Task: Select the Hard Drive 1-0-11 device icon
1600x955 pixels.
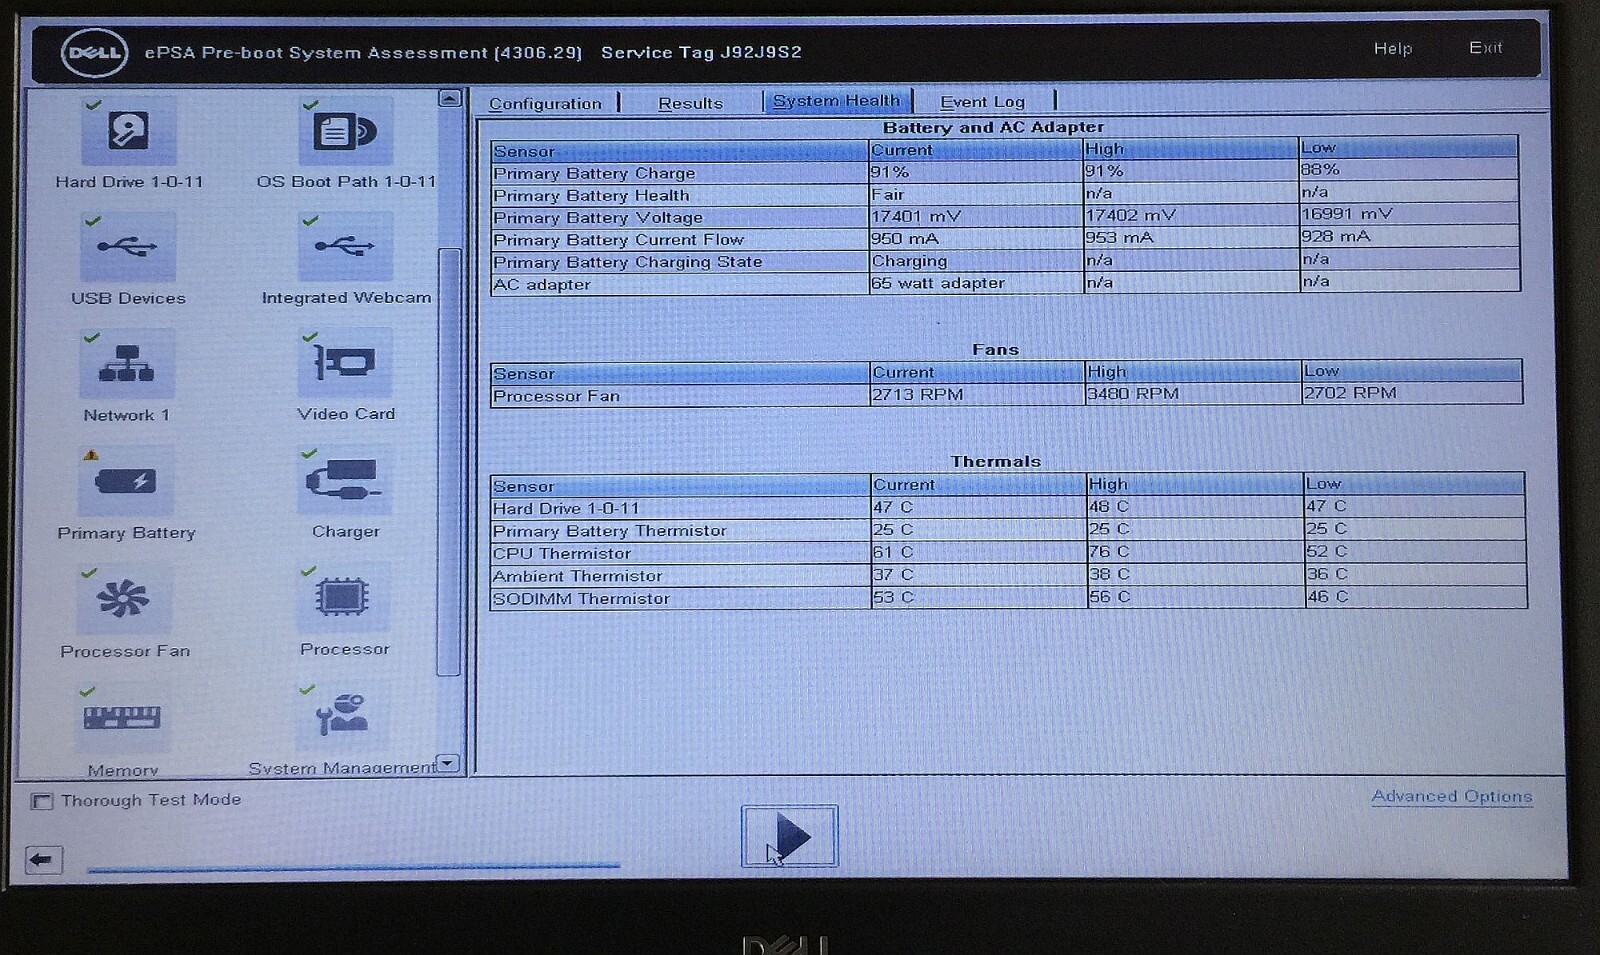Action: pos(129,132)
